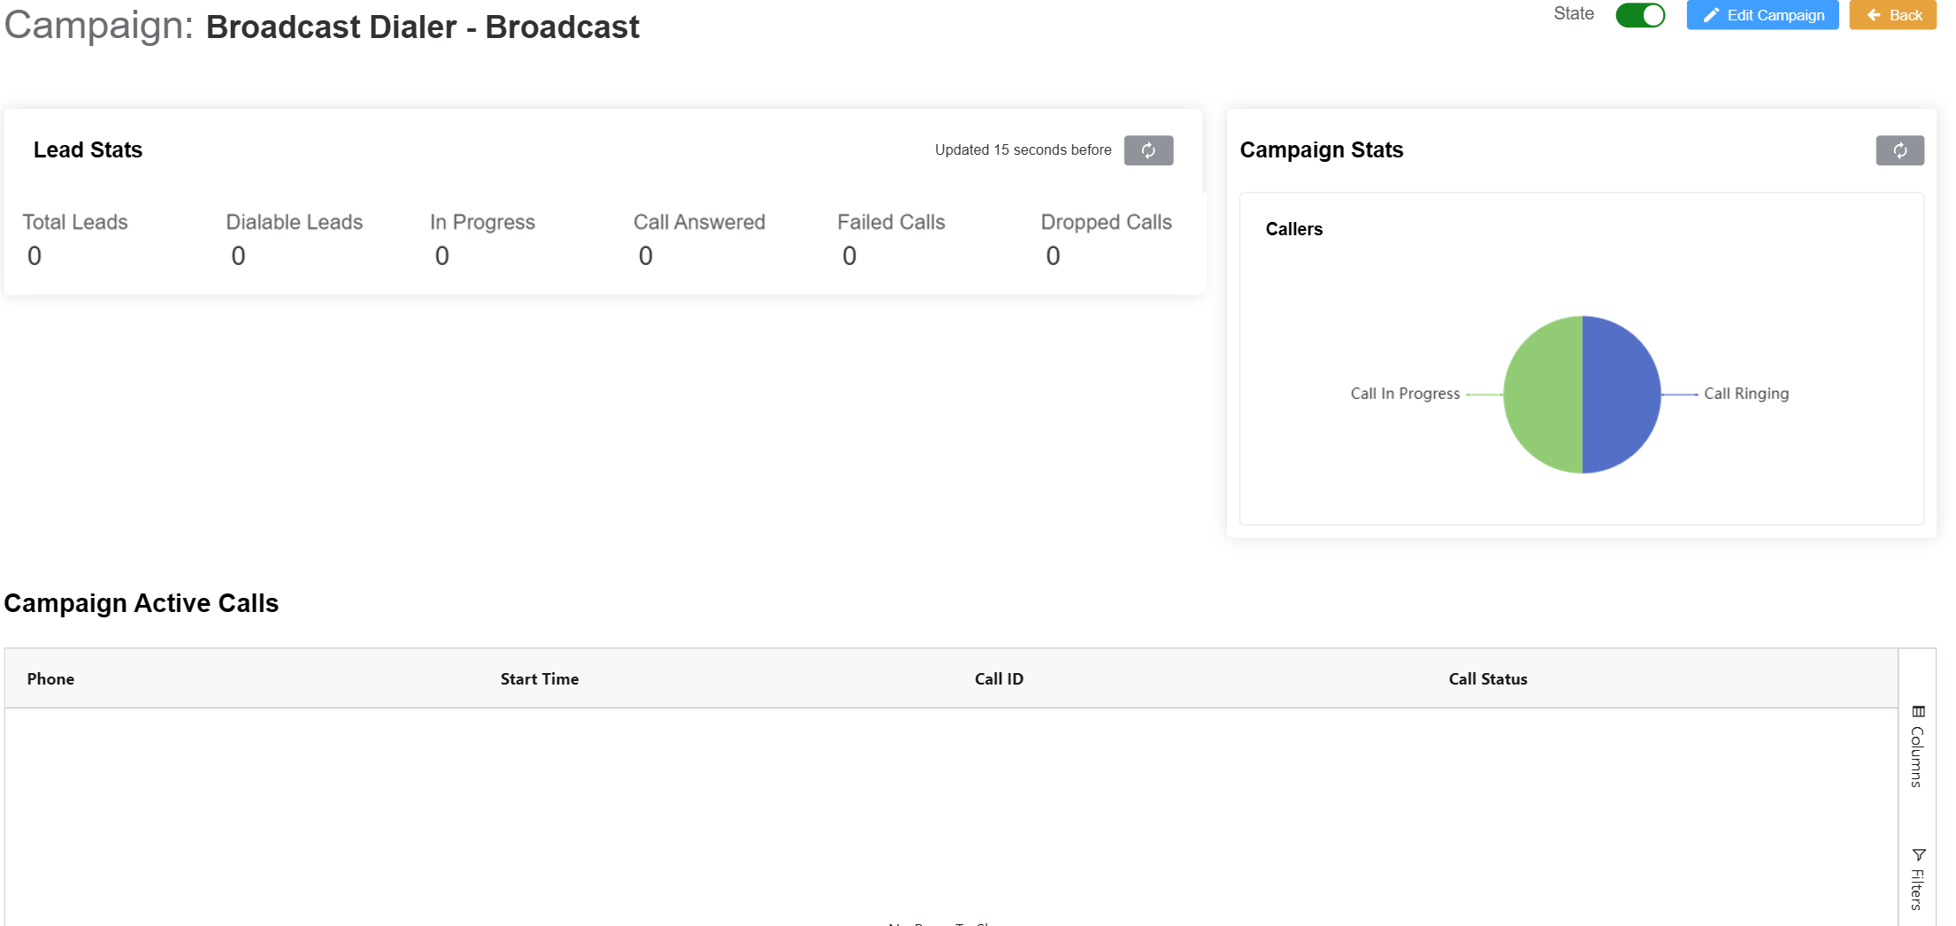Sort by the Call Status column header
Screen dimensions: 1956x926
coord(1487,678)
